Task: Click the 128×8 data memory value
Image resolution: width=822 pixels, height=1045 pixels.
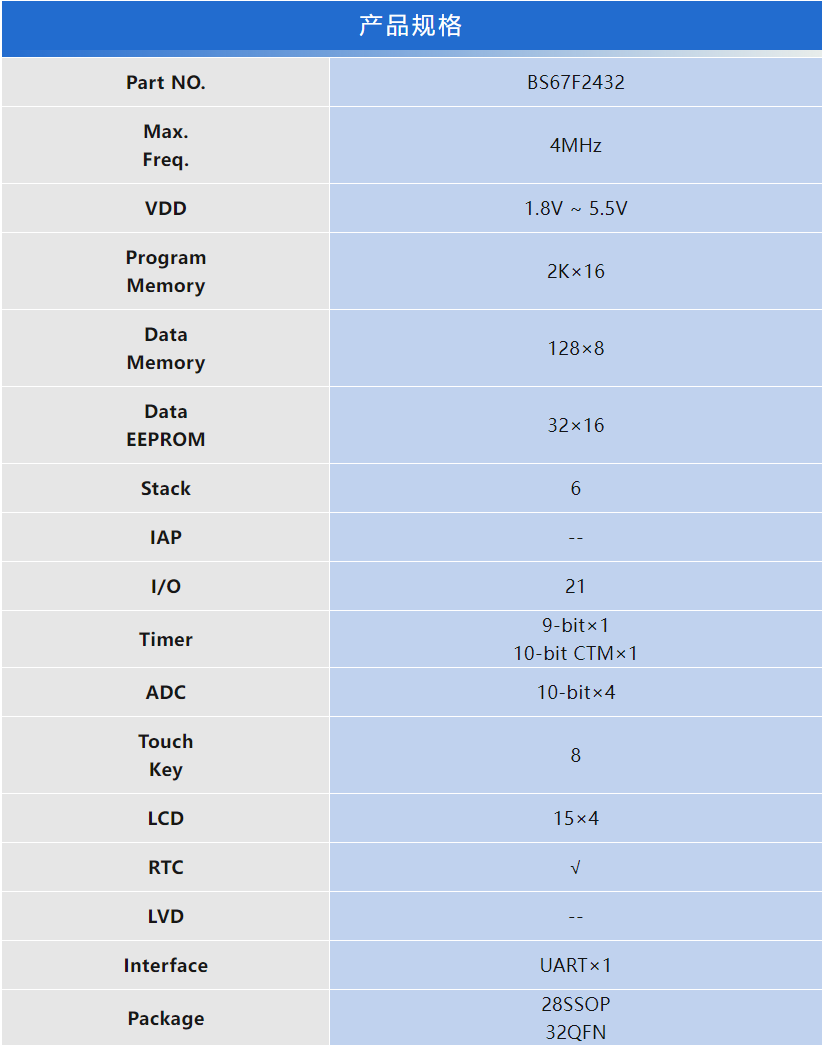Action: [575, 348]
